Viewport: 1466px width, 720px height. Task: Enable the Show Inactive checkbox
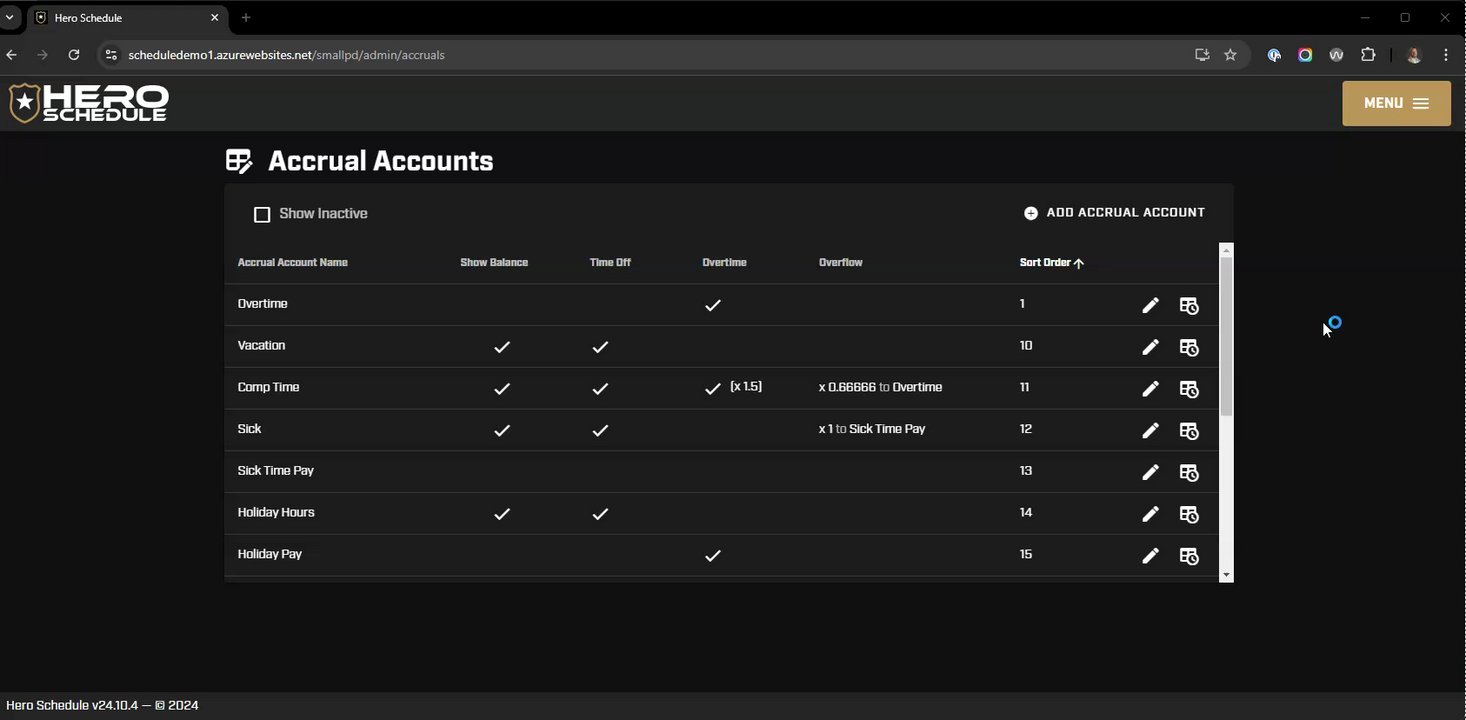pyautogui.click(x=262, y=214)
